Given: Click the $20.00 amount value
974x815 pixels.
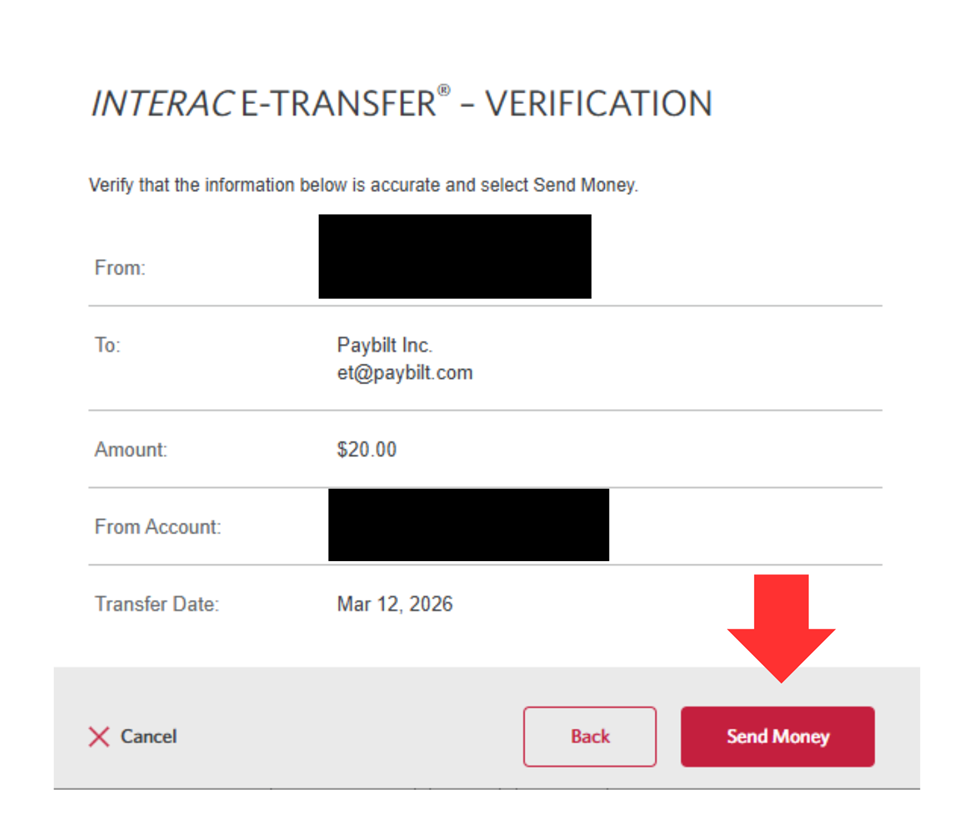Looking at the screenshot, I should pyautogui.click(x=366, y=450).
